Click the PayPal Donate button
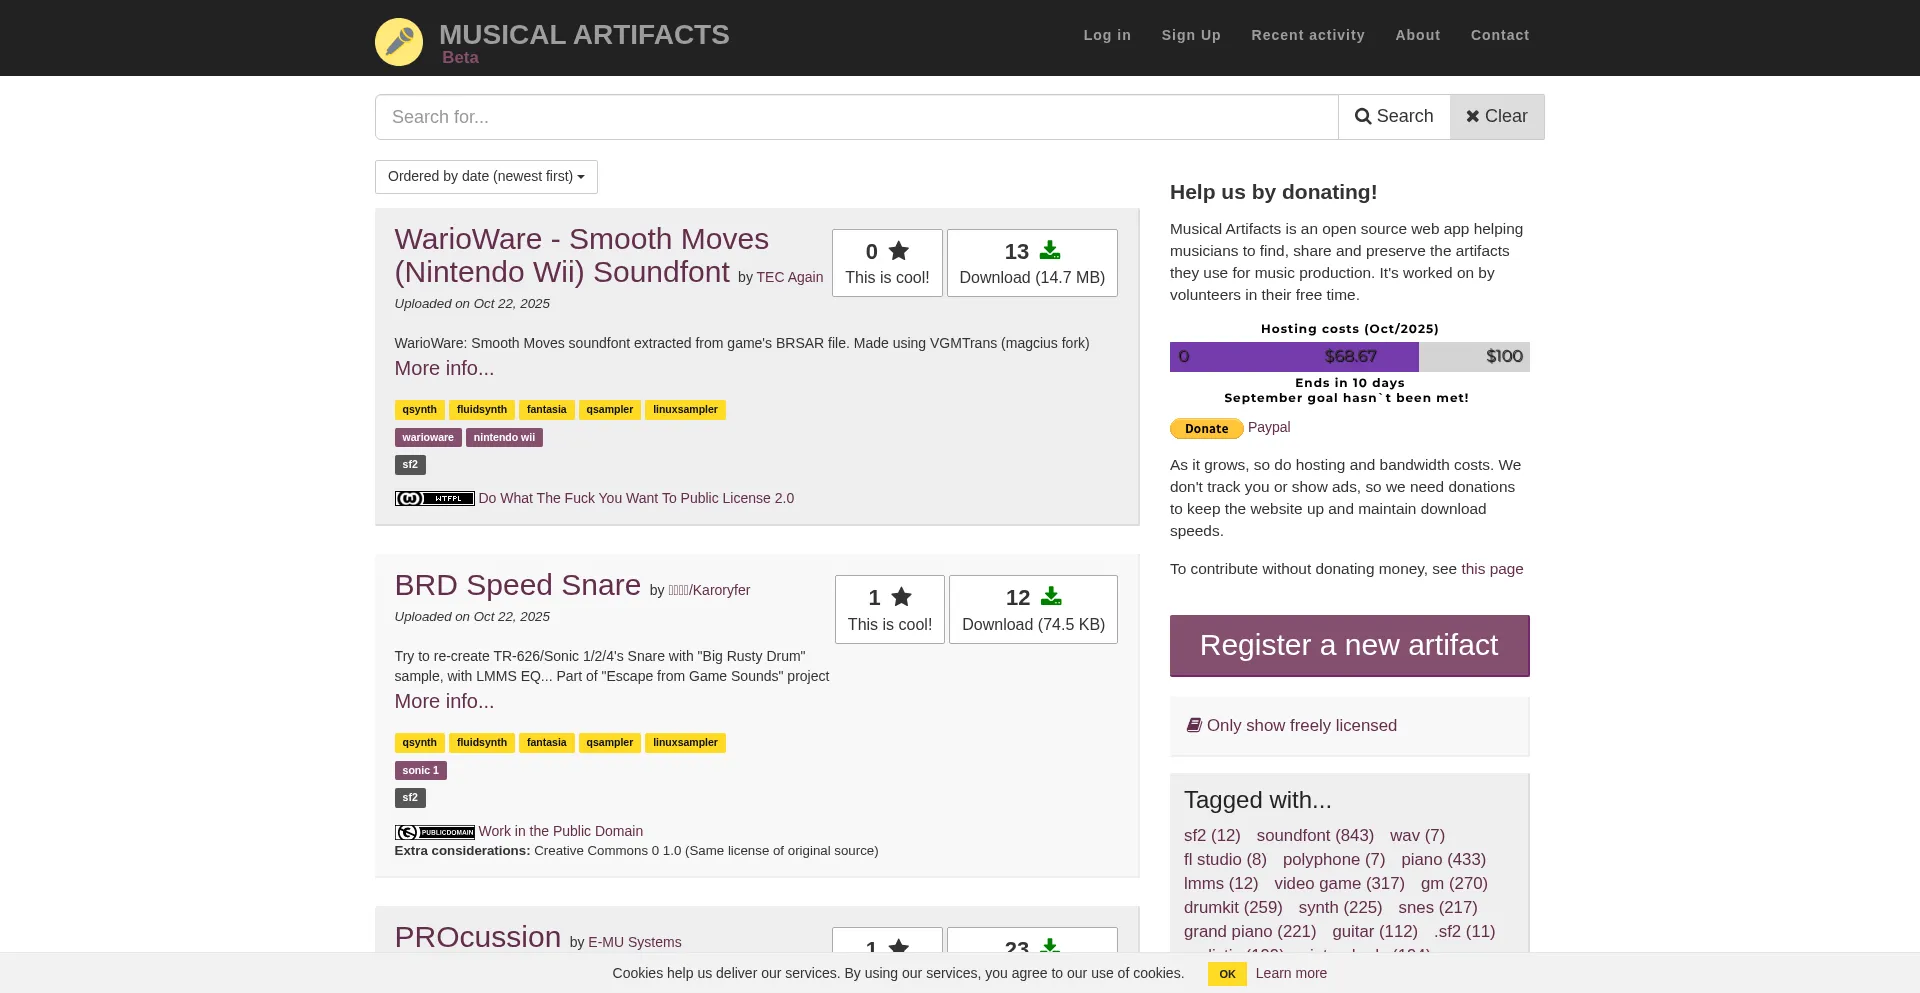Screen dimensions: 1920x993 pyautogui.click(x=1206, y=429)
